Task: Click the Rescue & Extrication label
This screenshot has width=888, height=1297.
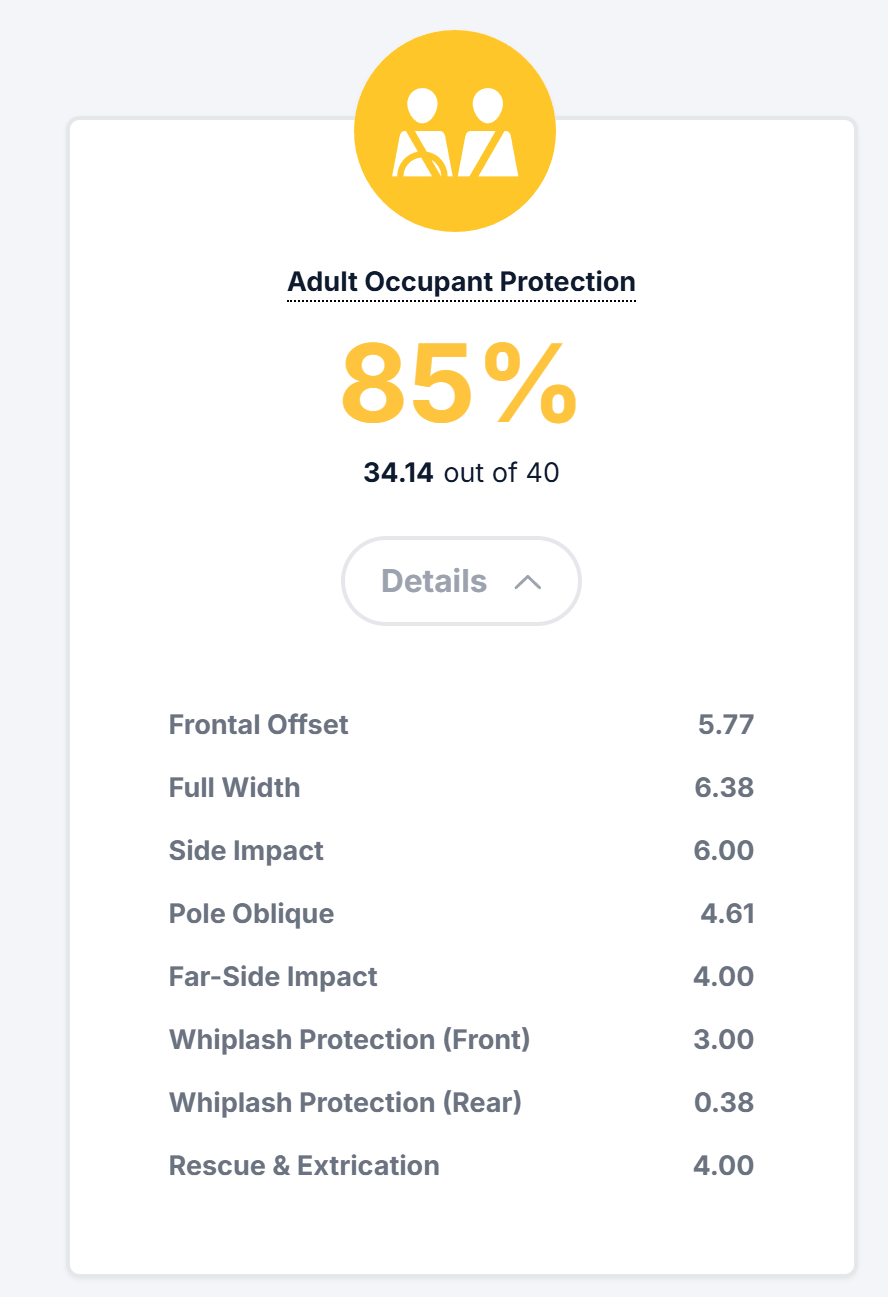Action: click(x=304, y=1165)
